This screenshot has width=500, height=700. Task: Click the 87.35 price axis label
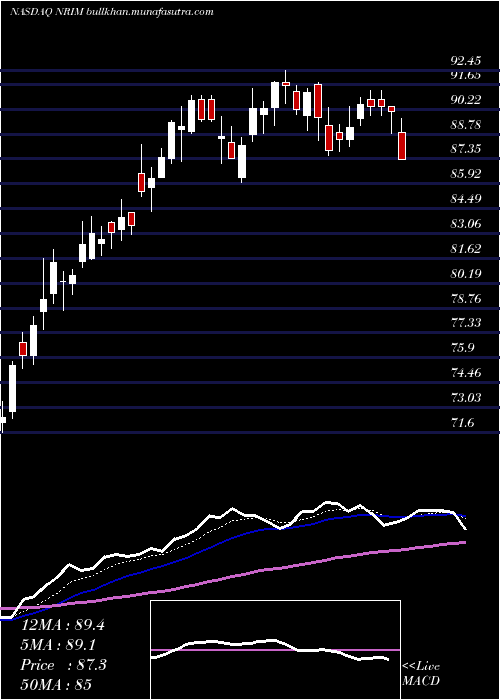click(x=466, y=149)
